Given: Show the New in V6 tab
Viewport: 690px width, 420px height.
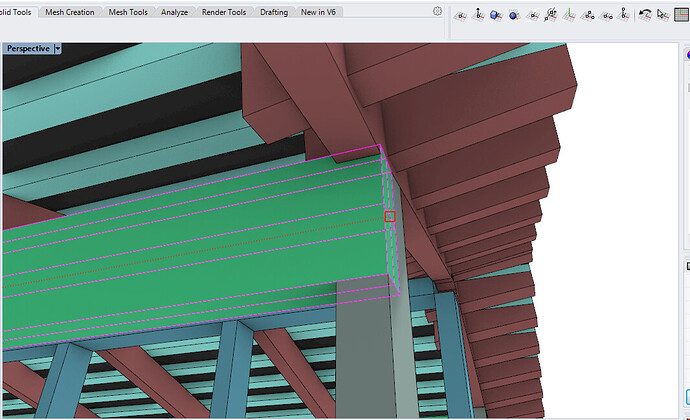Looking at the screenshot, I should tap(318, 12).
